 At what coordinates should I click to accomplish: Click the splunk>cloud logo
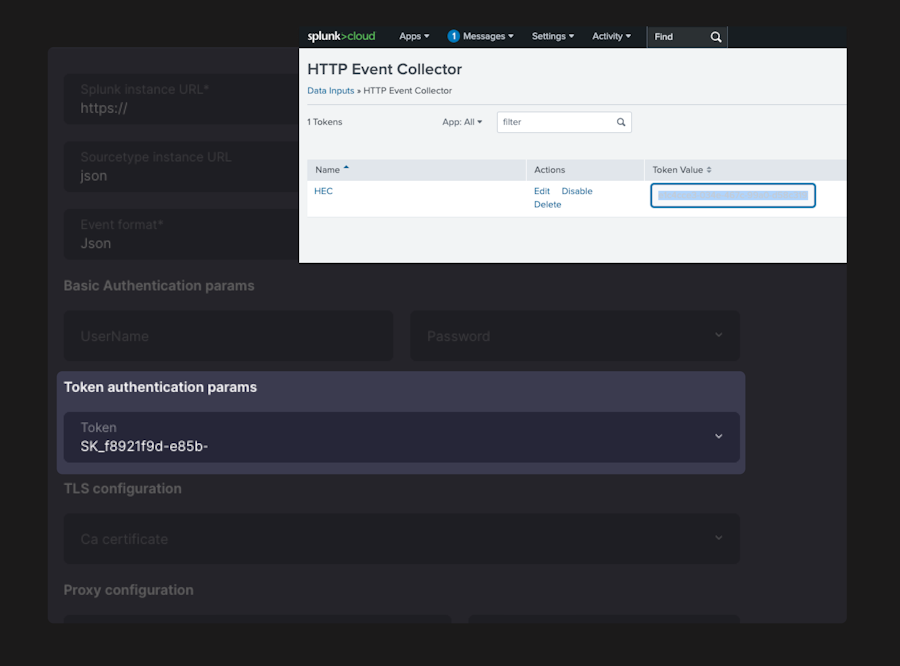pos(341,36)
